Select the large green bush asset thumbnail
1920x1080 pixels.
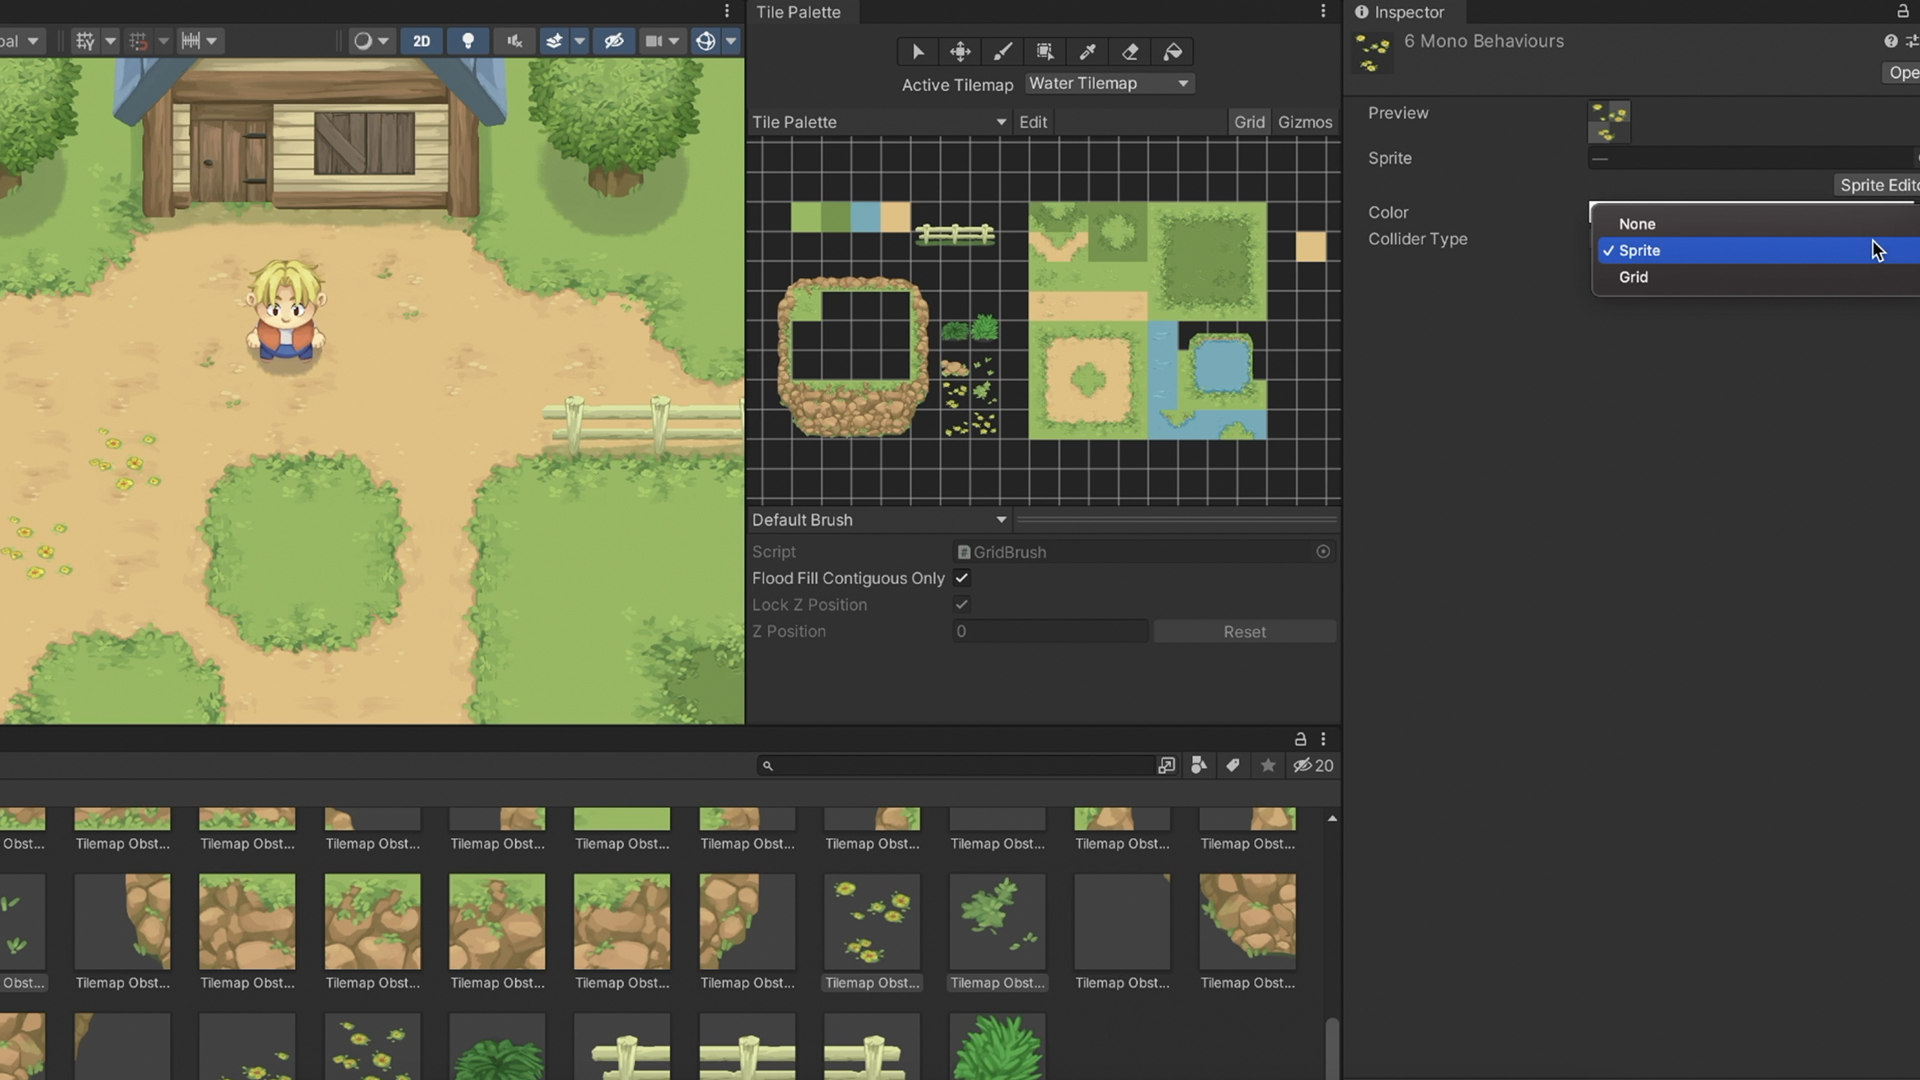997,1047
